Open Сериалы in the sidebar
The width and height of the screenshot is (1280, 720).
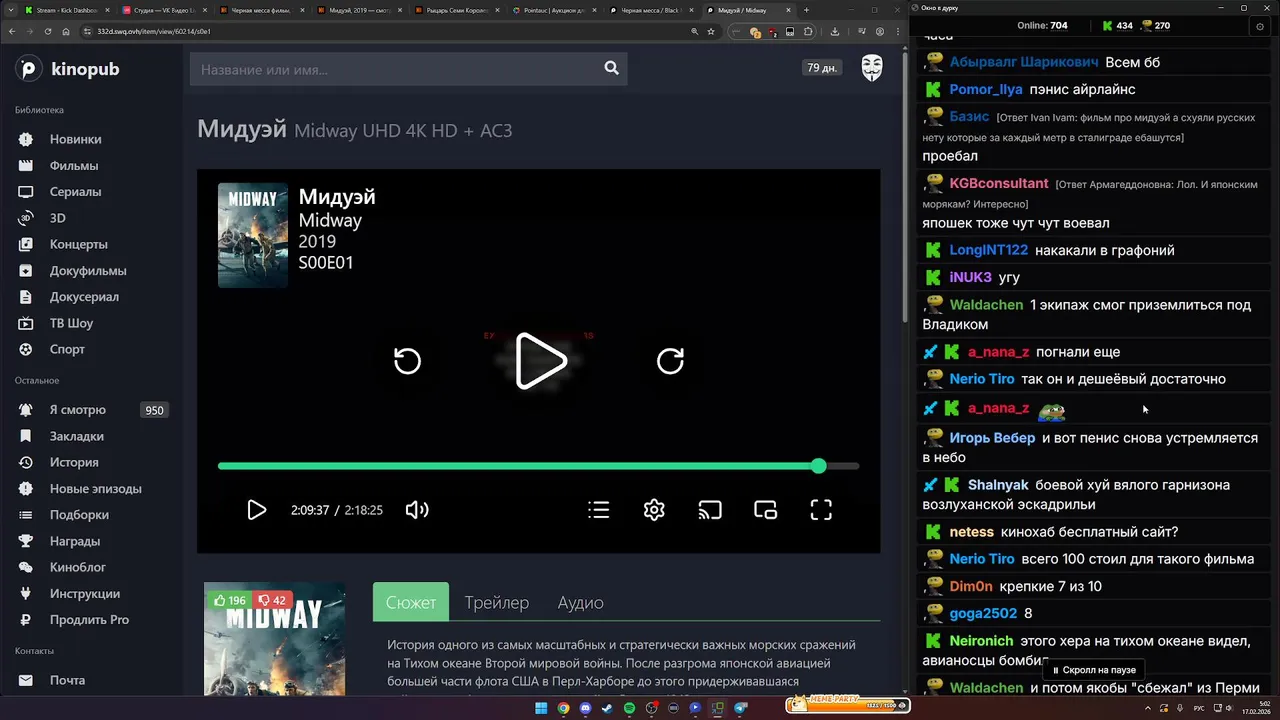(x=75, y=192)
